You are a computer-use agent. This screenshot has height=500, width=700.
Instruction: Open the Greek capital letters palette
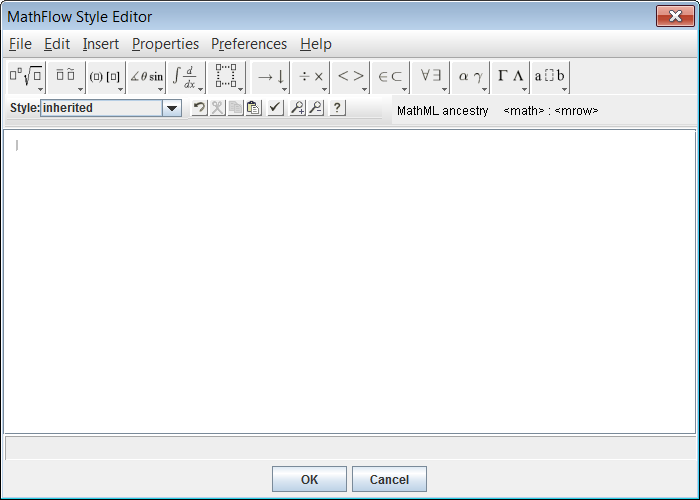(x=510, y=76)
